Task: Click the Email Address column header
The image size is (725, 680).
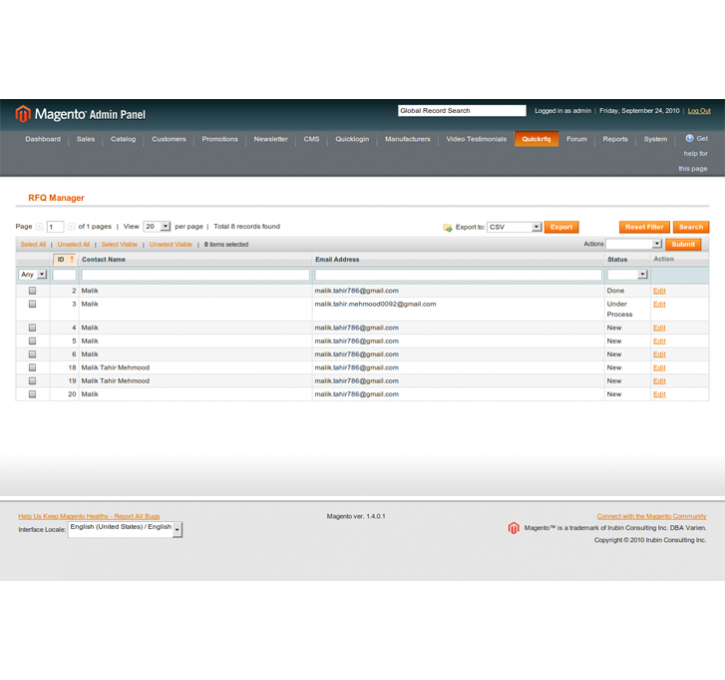Action: pyautogui.click(x=337, y=260)
